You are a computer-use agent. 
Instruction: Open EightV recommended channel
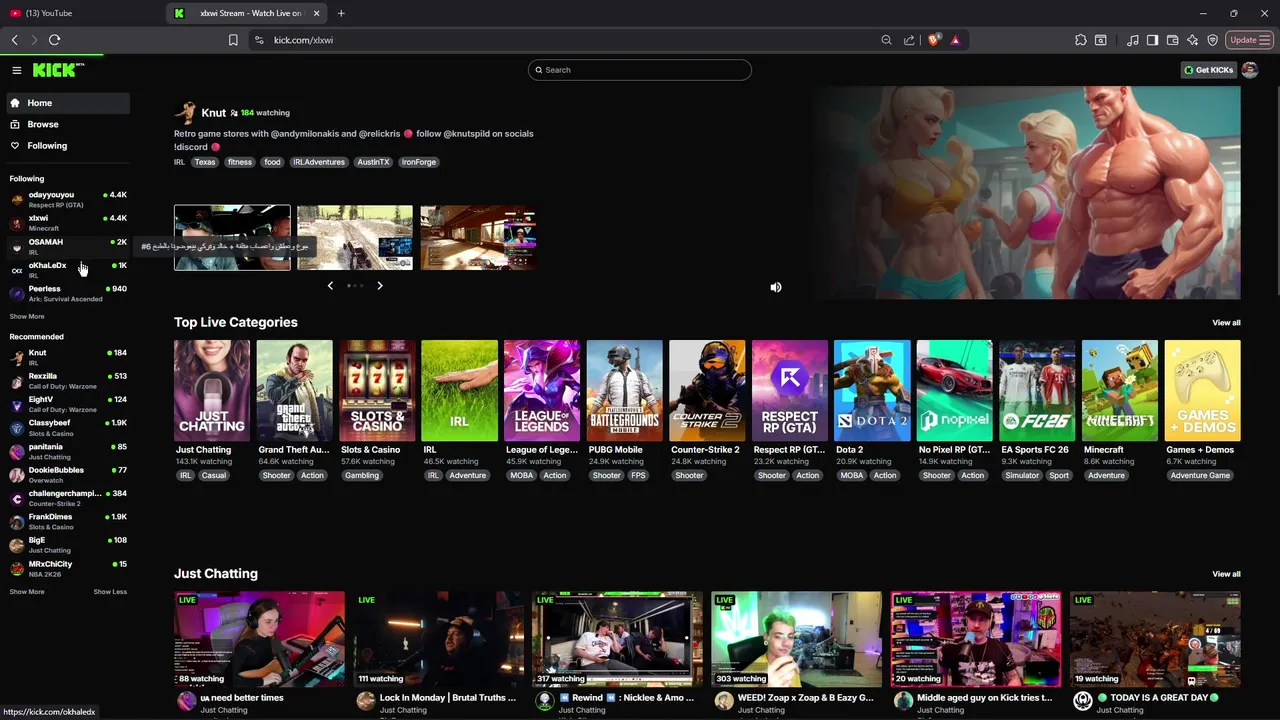click(x=68, y=404)
